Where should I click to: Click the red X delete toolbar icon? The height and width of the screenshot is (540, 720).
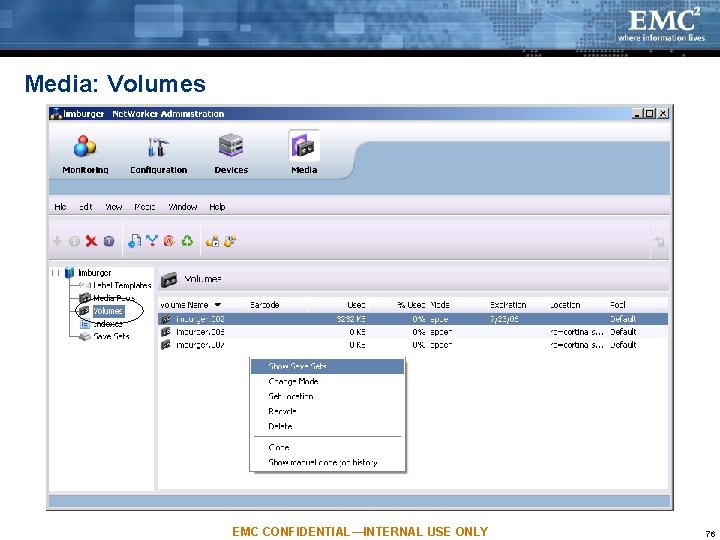coord(91,241)
